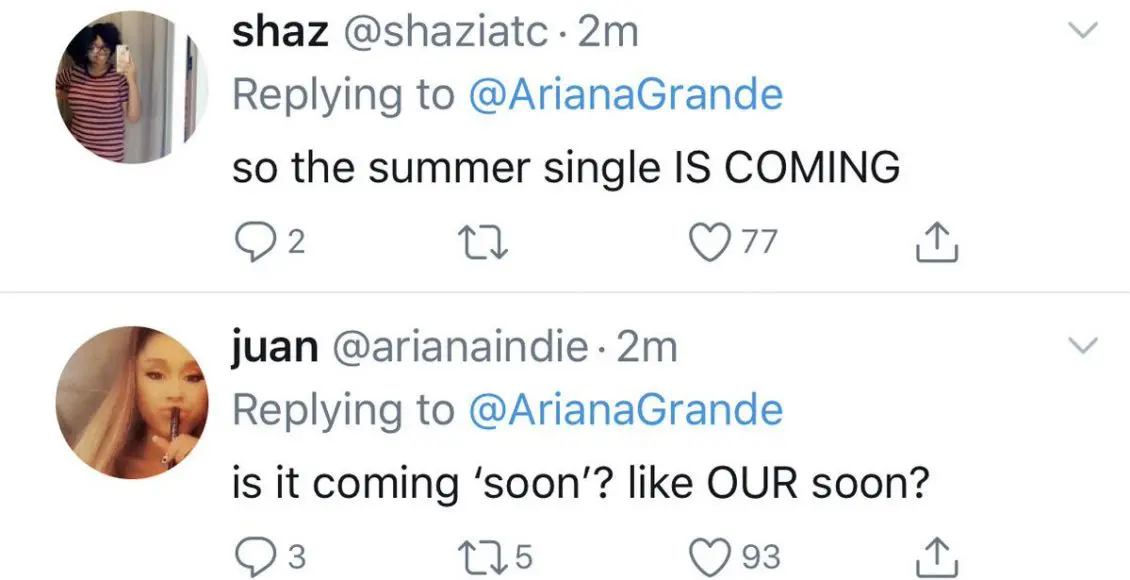This screenshot has height=580, width=1130.
Task: Click the display name 'juan'
Action: [x=275, y=348]
